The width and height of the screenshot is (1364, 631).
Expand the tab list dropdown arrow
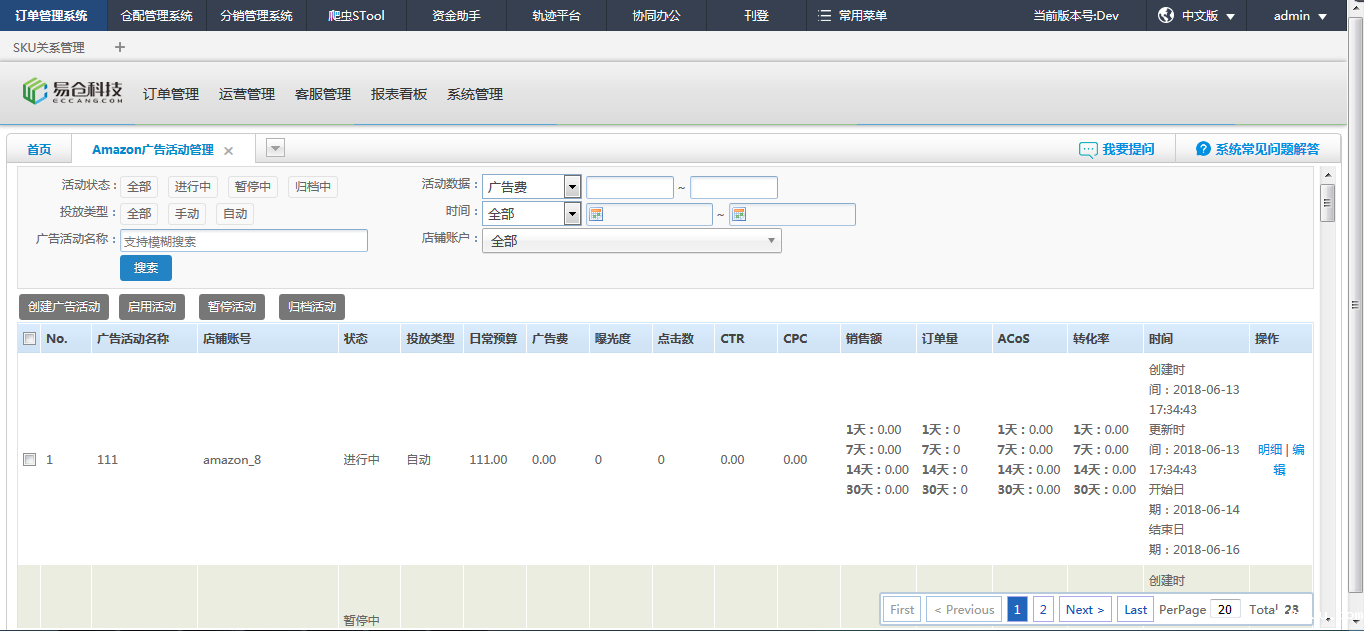[x=275, y=148]
